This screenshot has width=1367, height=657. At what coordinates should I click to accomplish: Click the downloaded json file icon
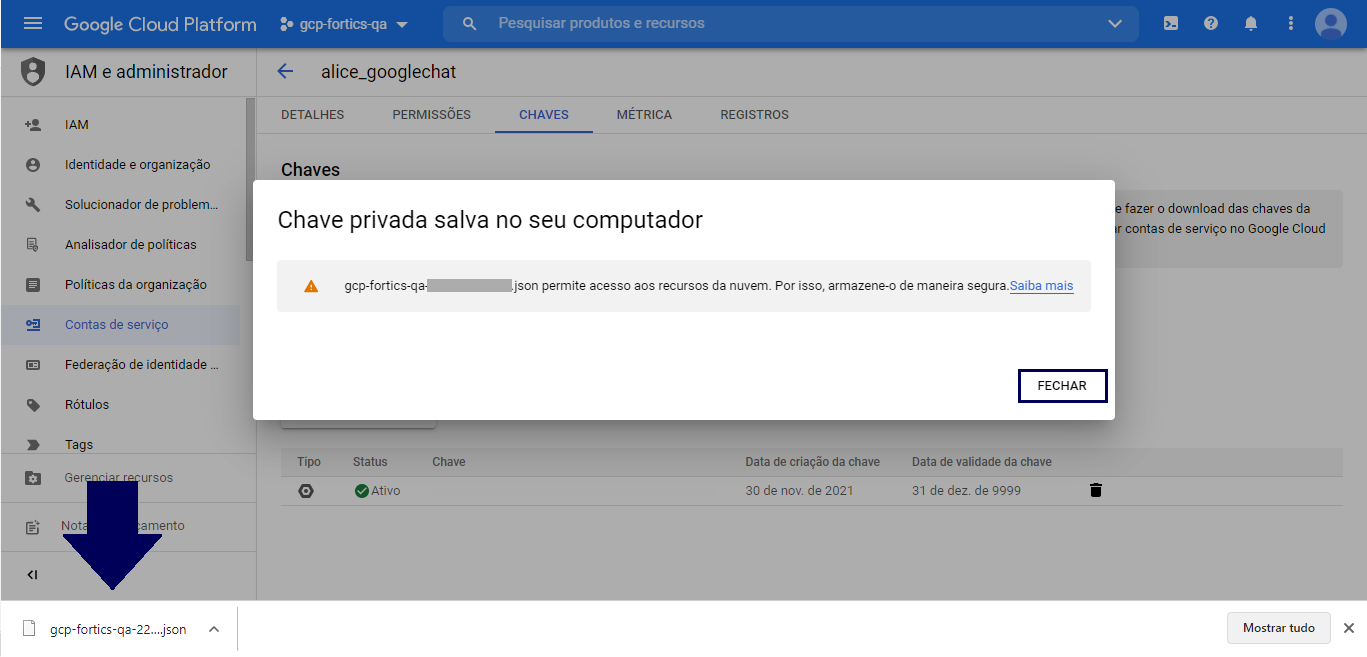[29, 629]
